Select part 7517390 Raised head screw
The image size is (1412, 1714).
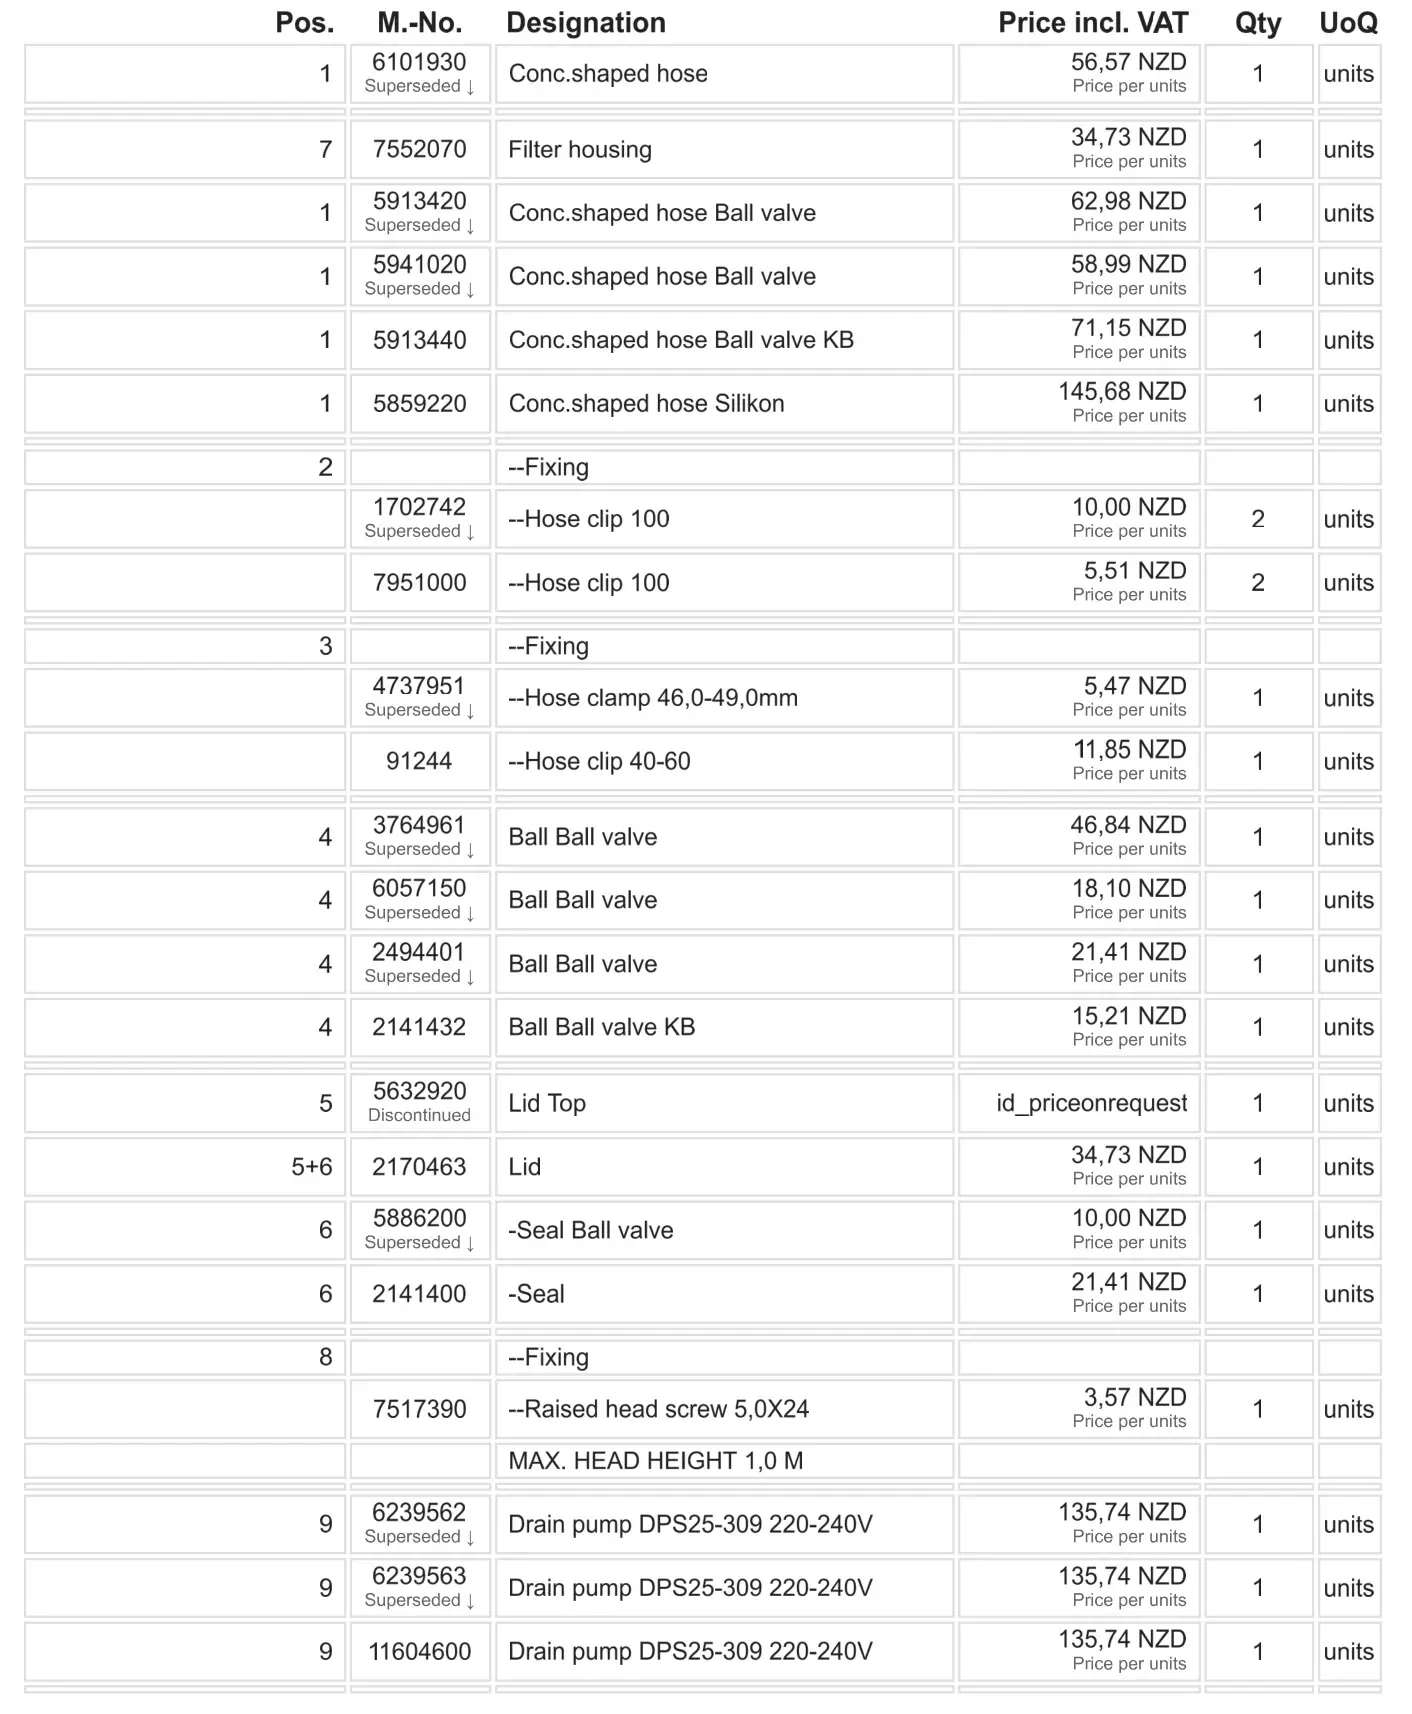coord(419,1410)
